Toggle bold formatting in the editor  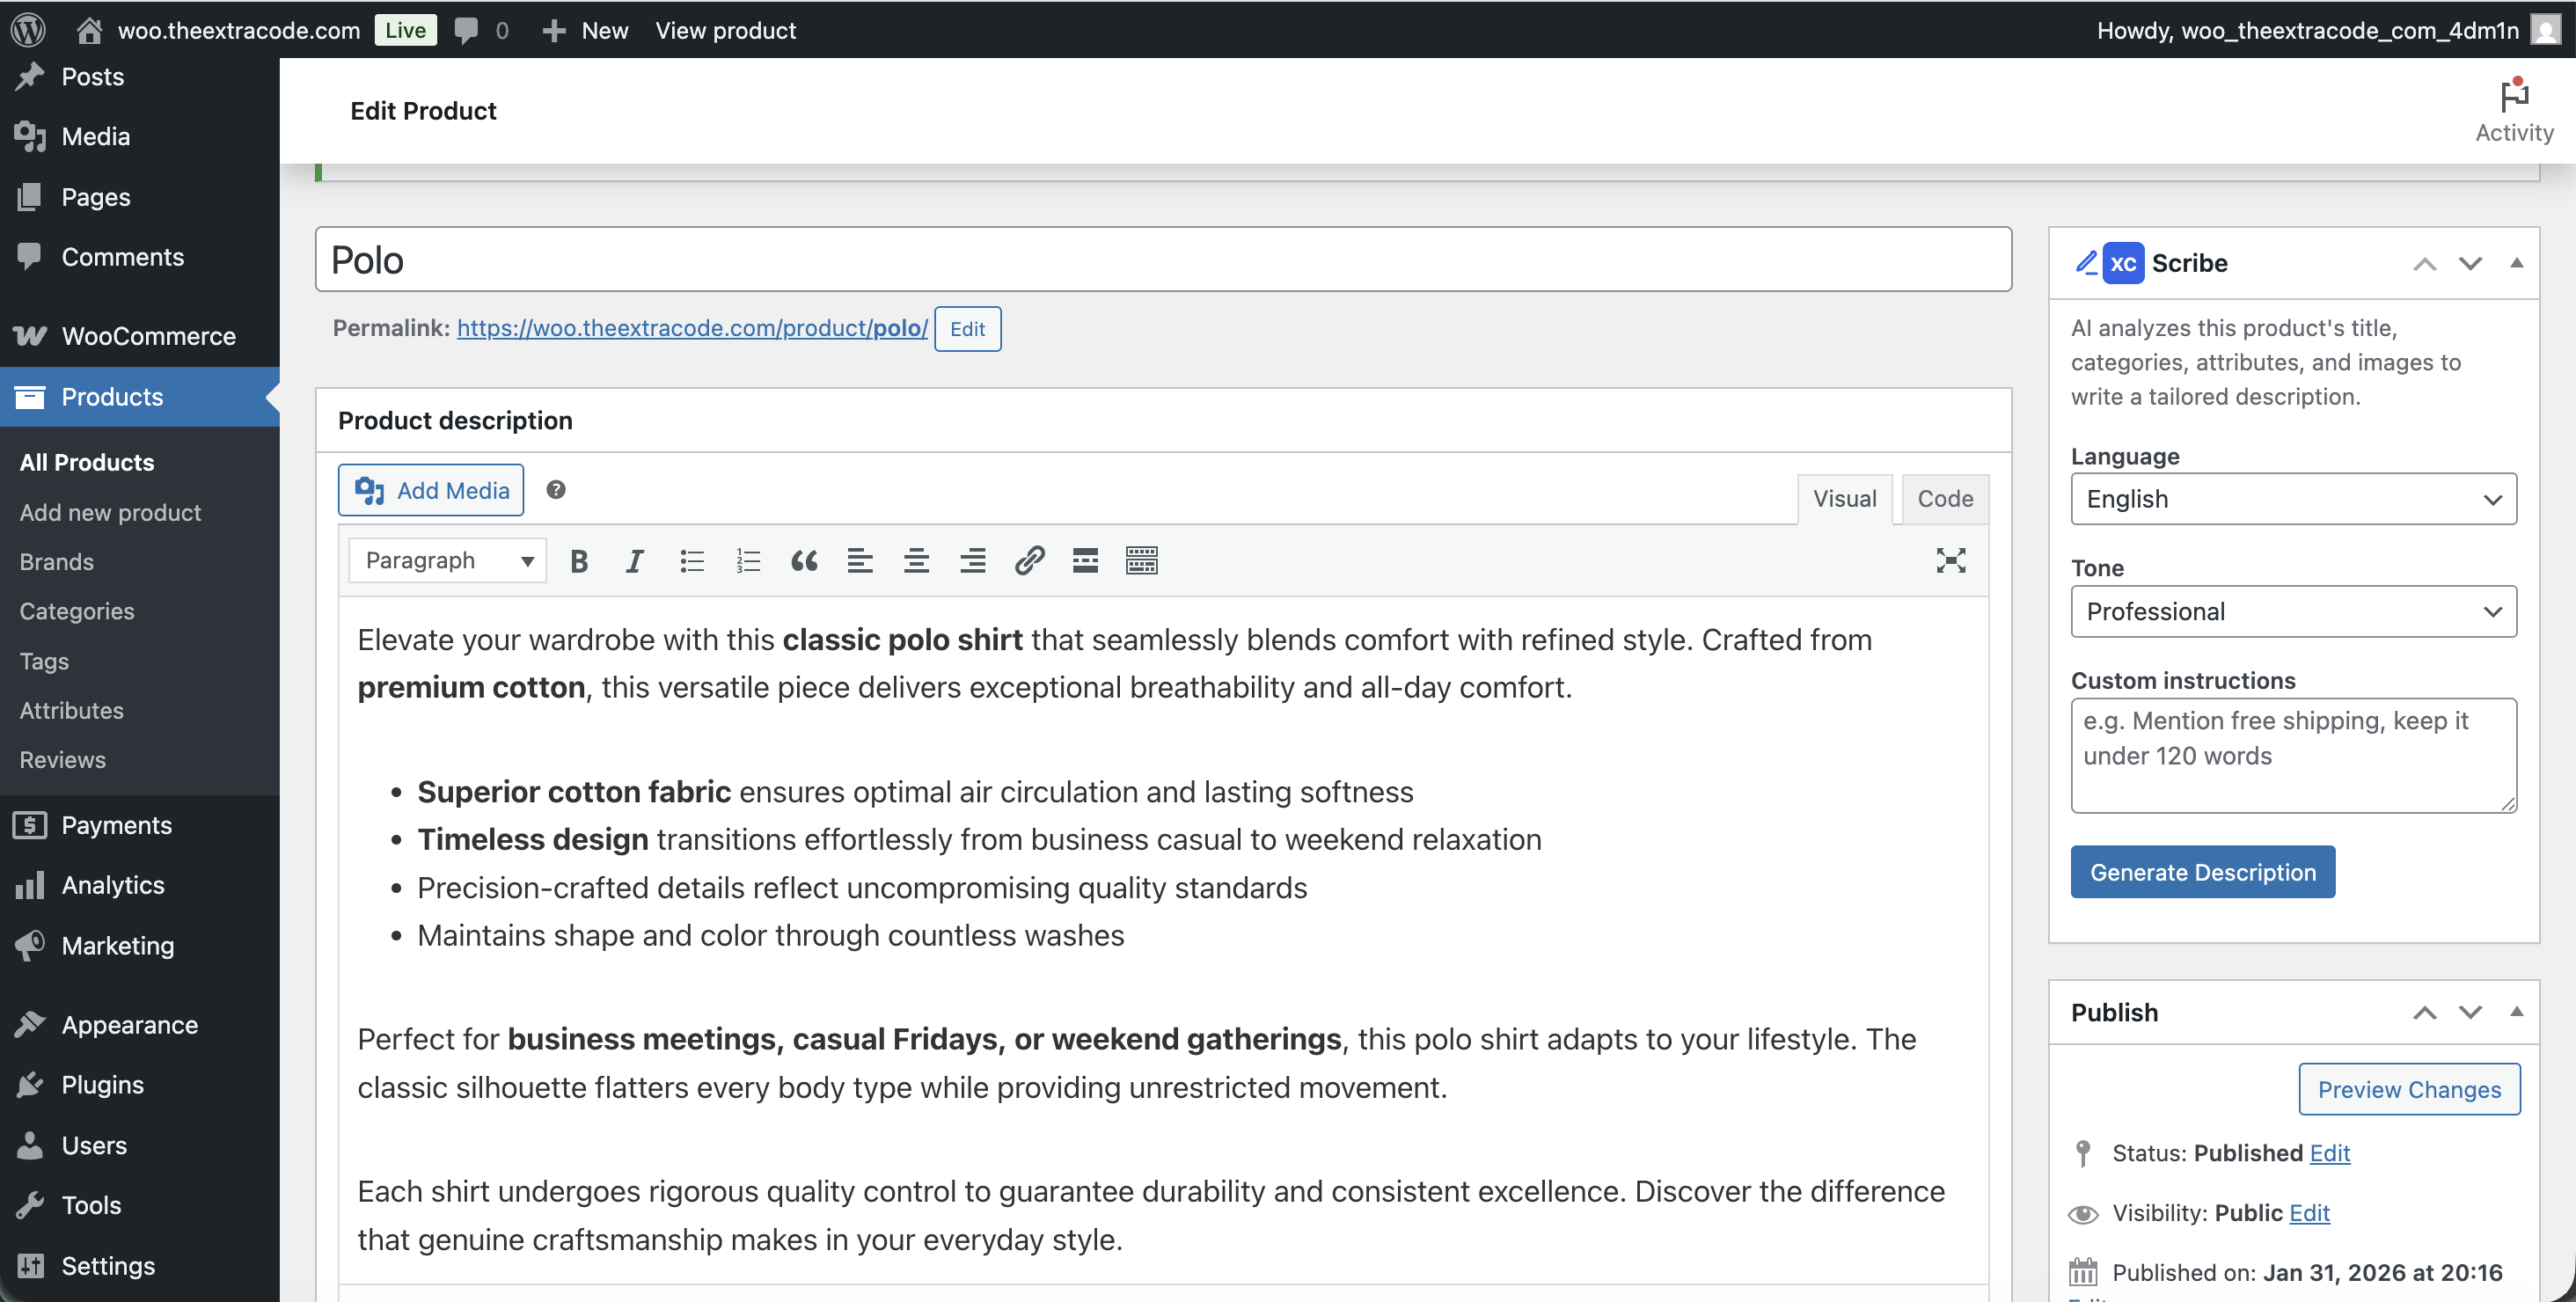click(578, 560)
